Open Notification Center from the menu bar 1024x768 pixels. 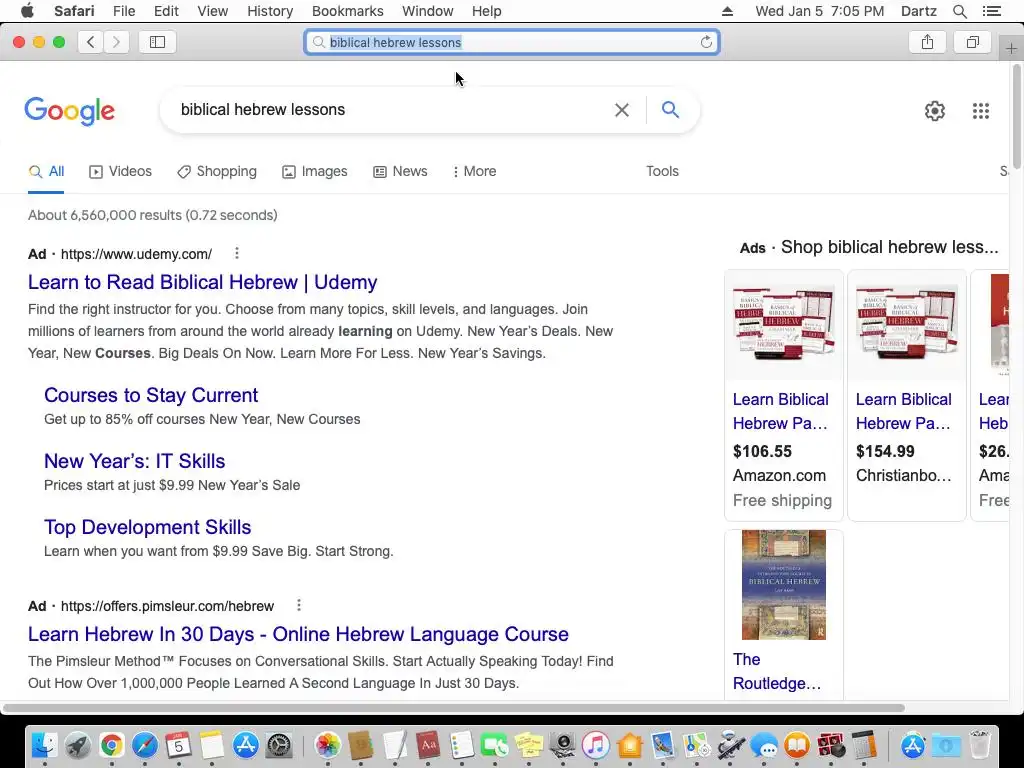(x=991, y=11)
